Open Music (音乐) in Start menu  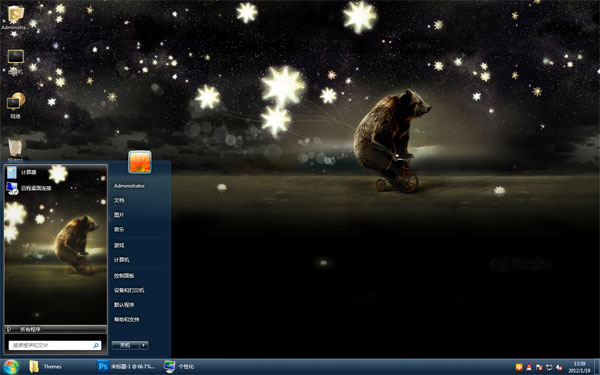coord(119,230)
